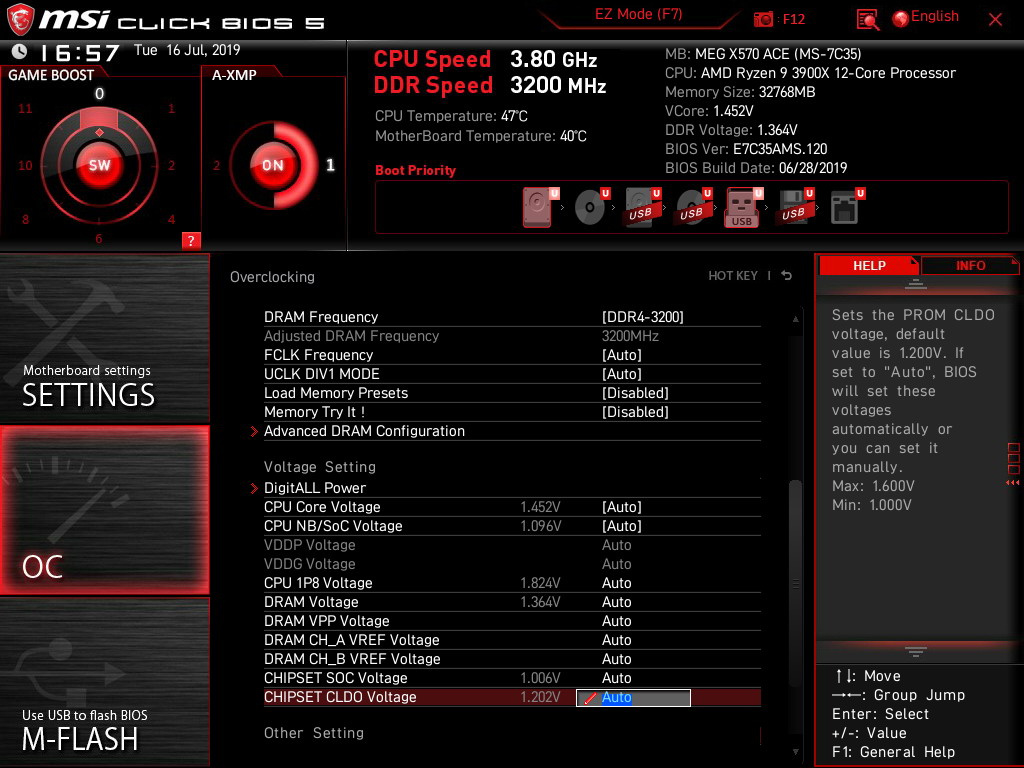
Task: Click the scroll down arrow of settings list
Action: [x=795, y=752]
